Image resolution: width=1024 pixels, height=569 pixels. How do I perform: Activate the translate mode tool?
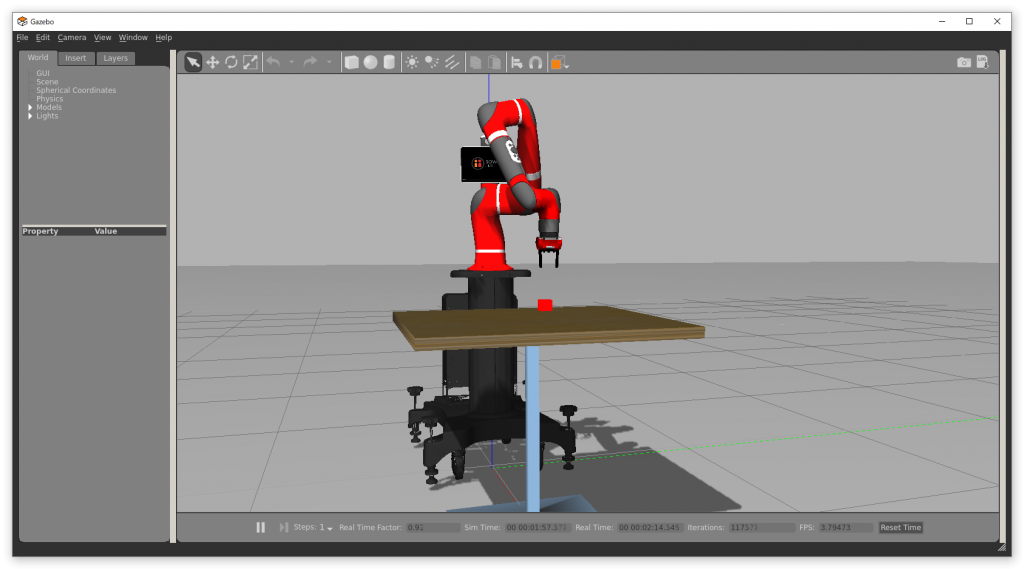[x=212, y=62]
